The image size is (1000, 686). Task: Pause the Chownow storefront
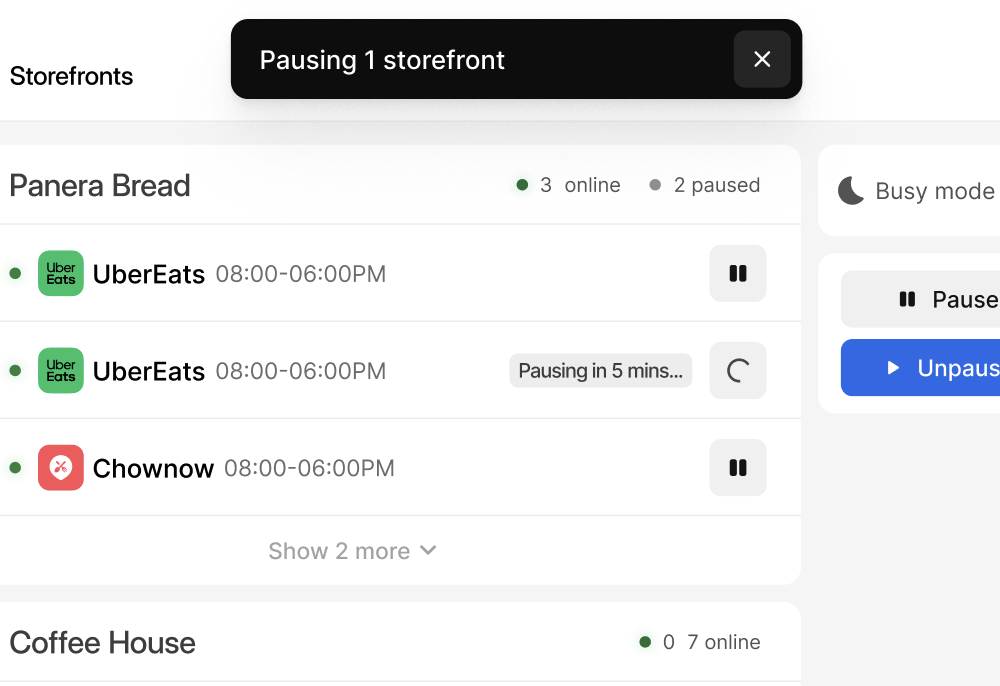coord(738,467)
